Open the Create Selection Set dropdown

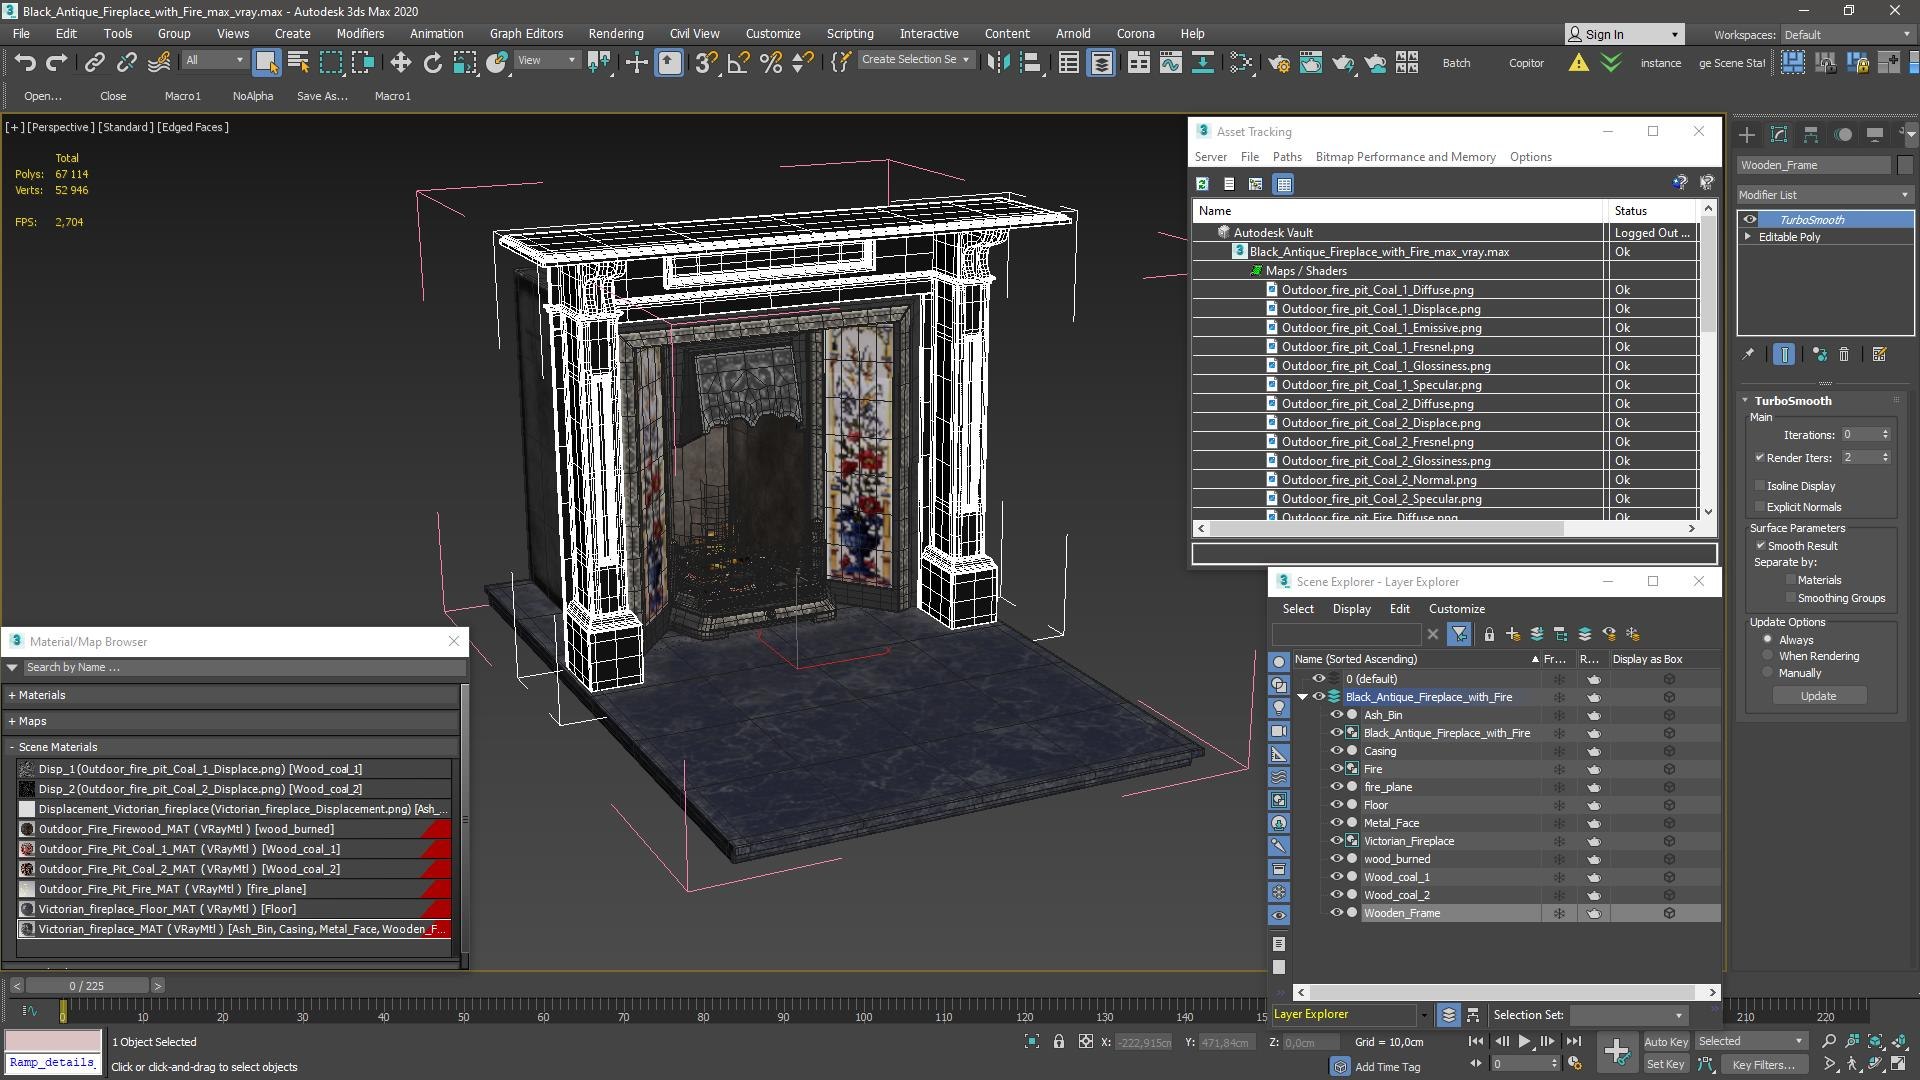(x=917, y=60)
